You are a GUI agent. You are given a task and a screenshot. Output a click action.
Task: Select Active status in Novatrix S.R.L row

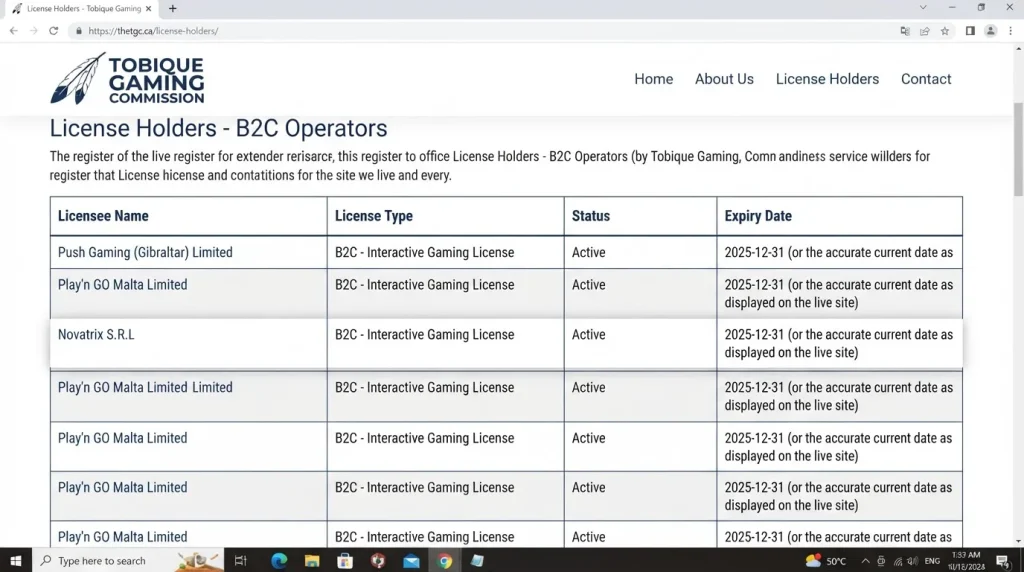[588, 334]
